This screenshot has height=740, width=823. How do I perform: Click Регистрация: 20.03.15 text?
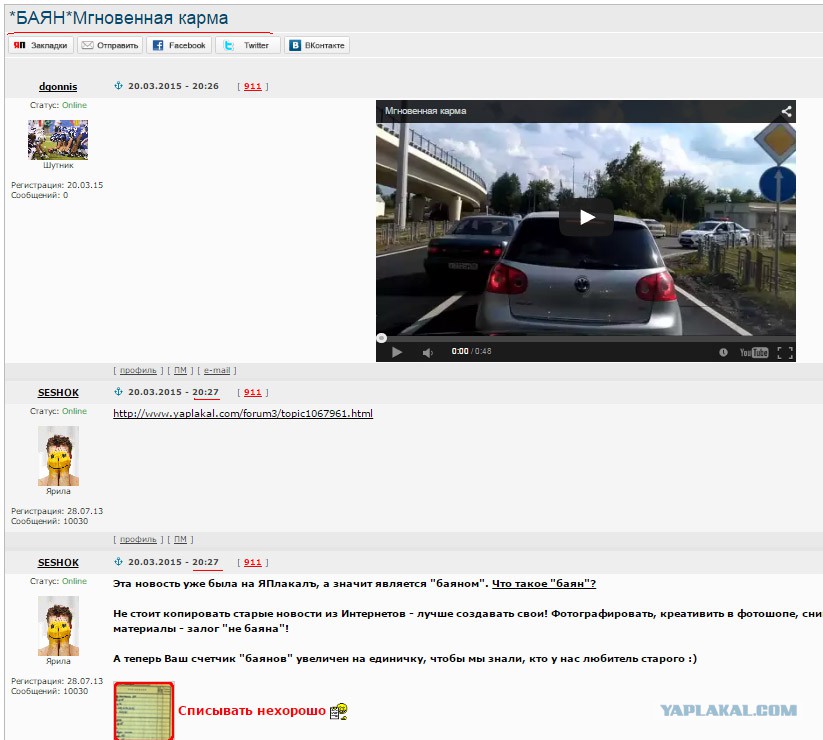coord(57,185)
